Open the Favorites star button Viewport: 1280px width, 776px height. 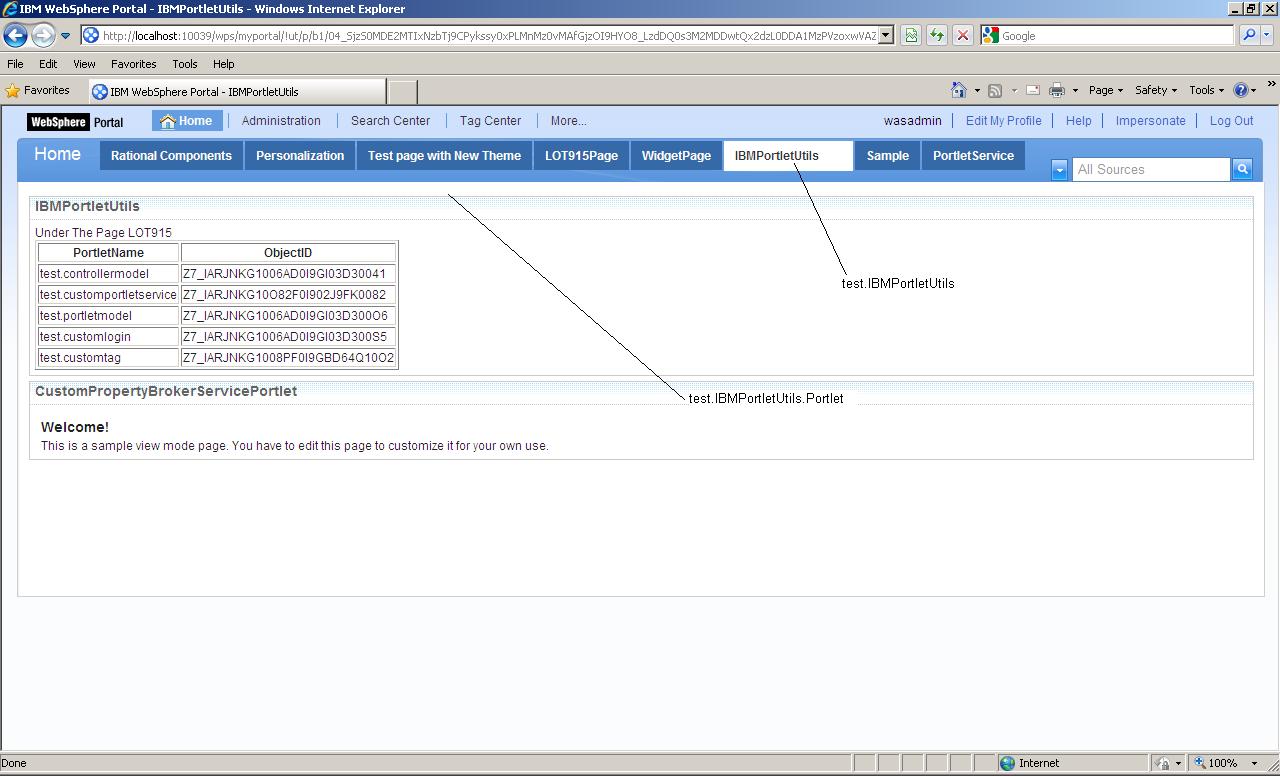(x=38, y=90)
